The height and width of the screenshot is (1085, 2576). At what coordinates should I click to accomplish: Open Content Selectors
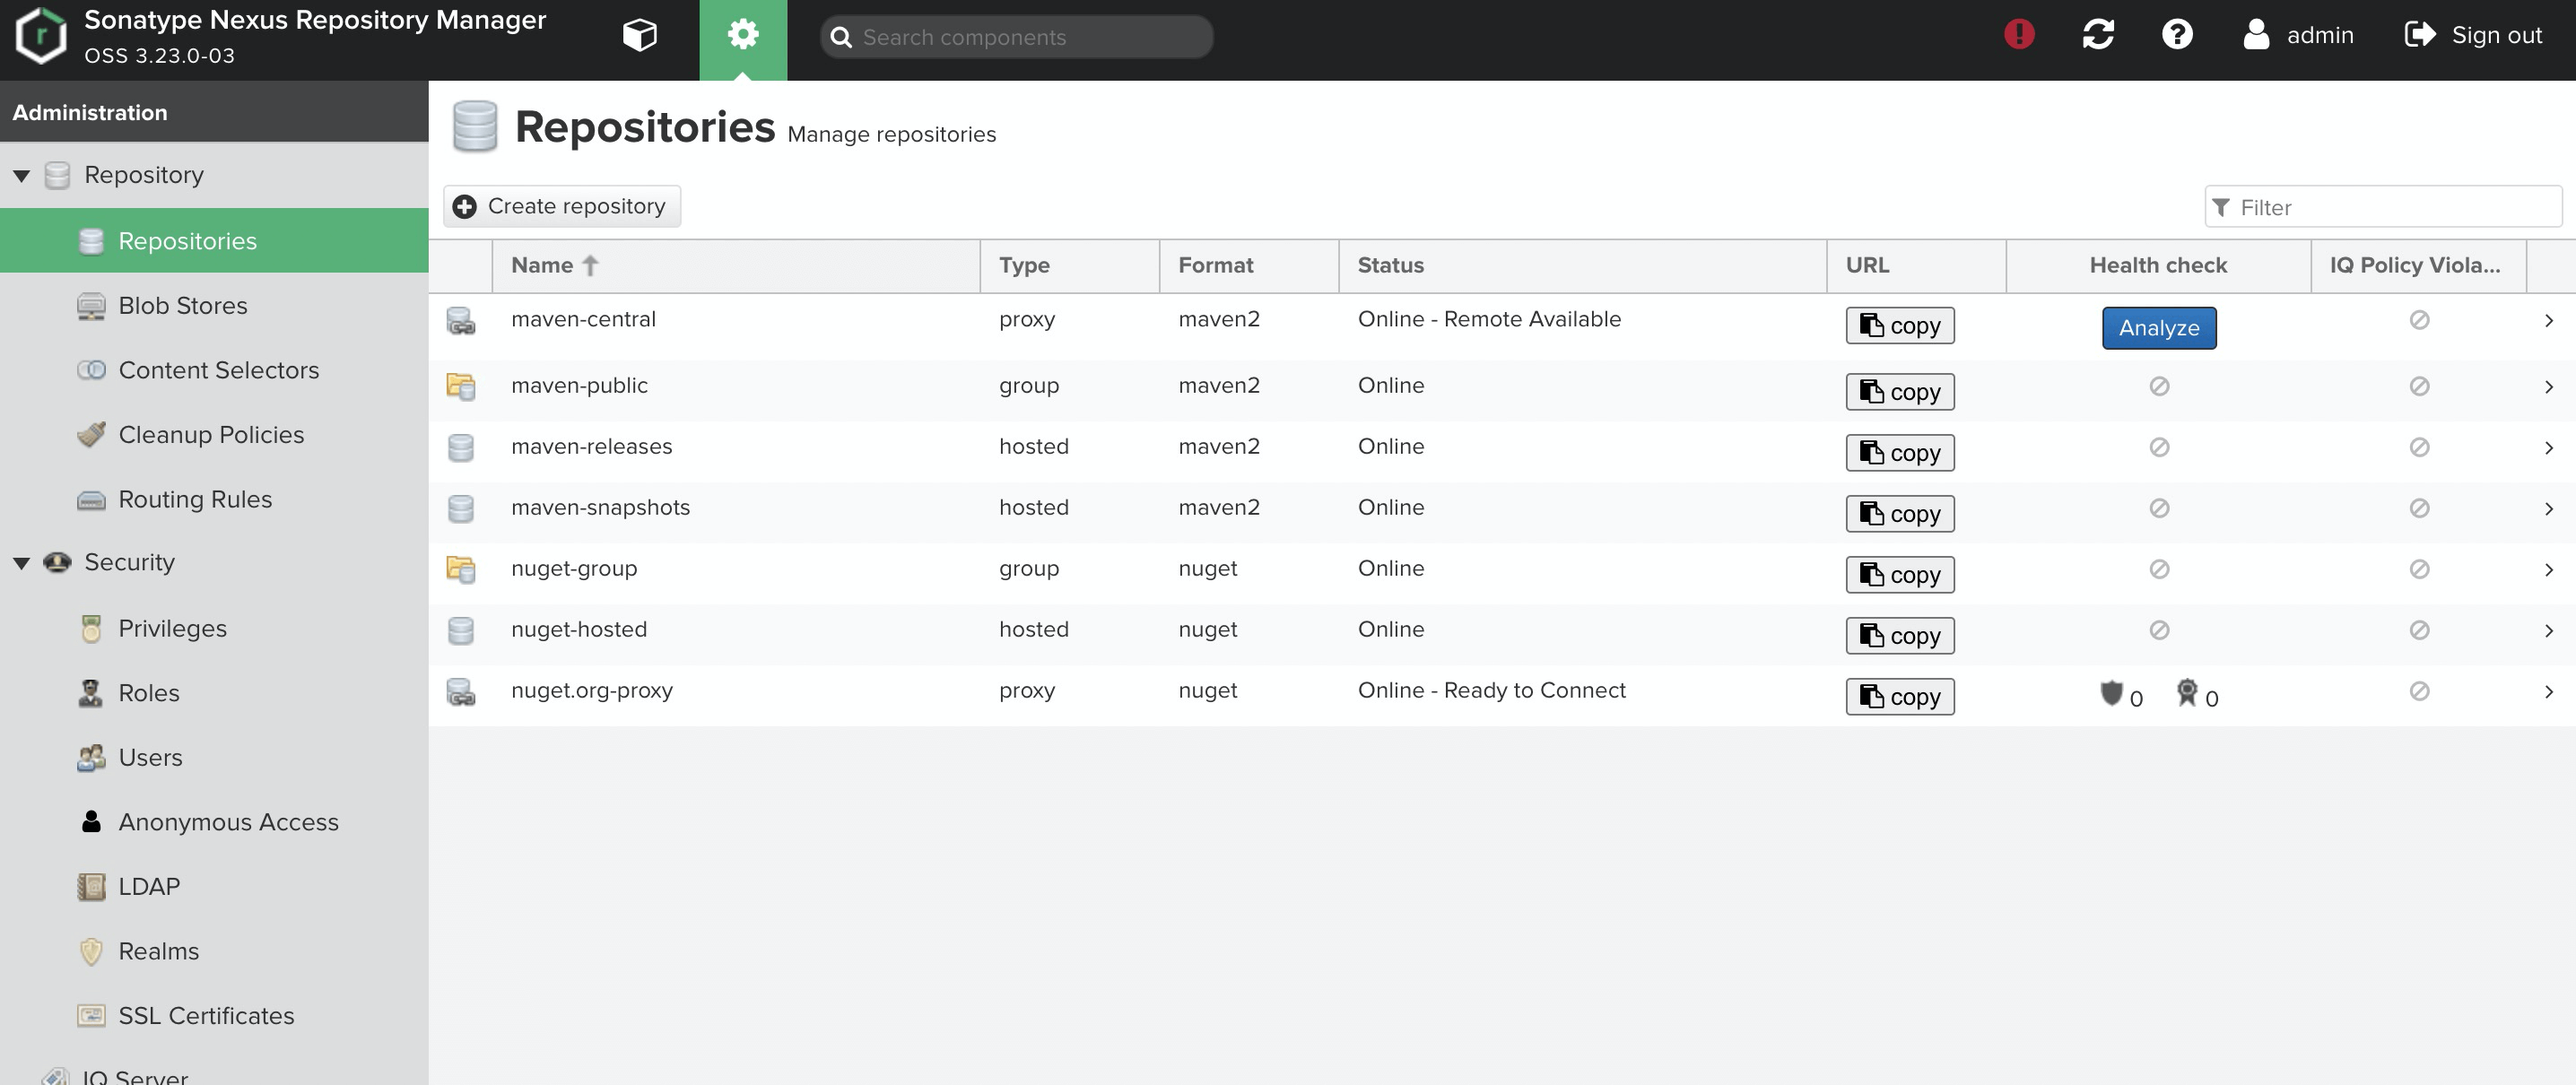click(214, 370)
